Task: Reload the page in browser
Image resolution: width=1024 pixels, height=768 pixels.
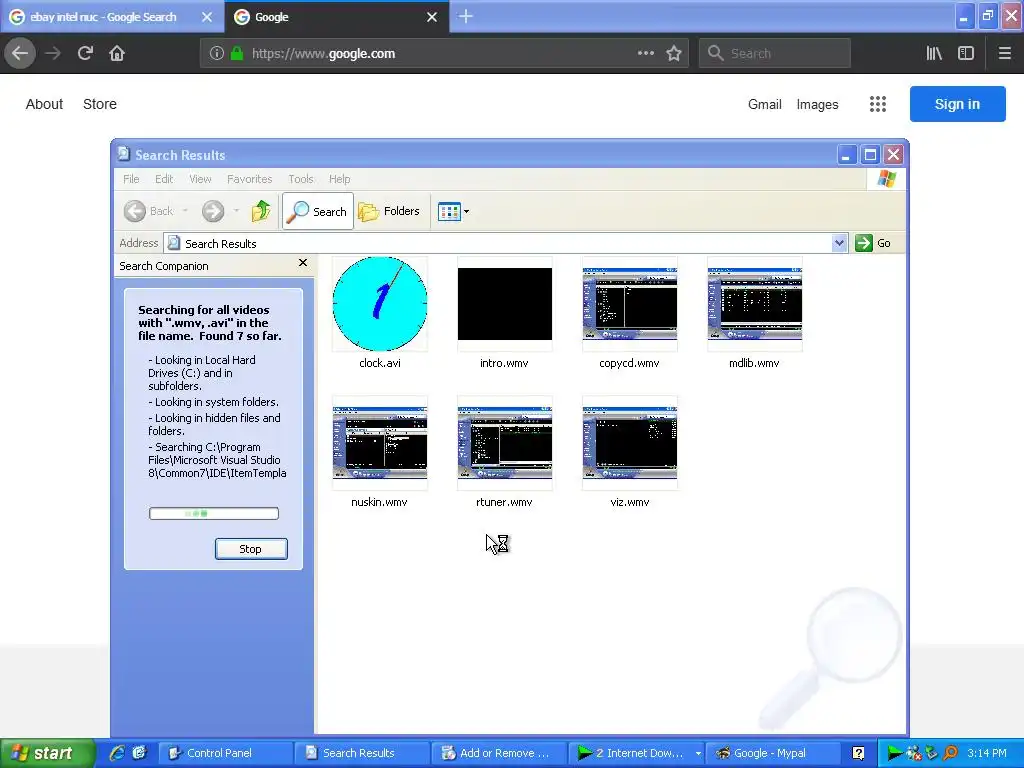Action: click(85, 54)
